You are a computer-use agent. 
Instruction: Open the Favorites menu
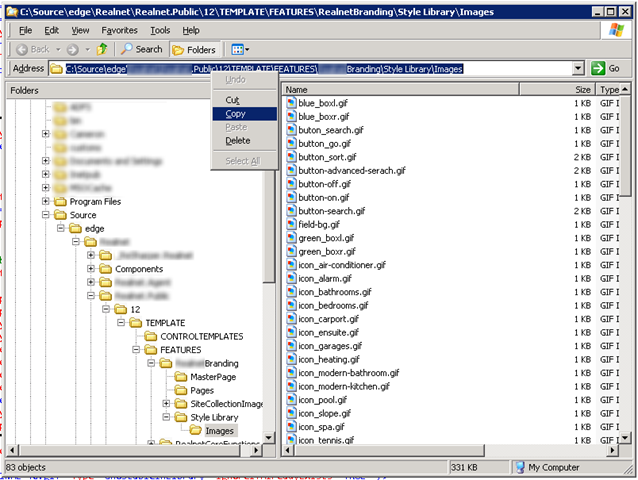click(119, 31)
